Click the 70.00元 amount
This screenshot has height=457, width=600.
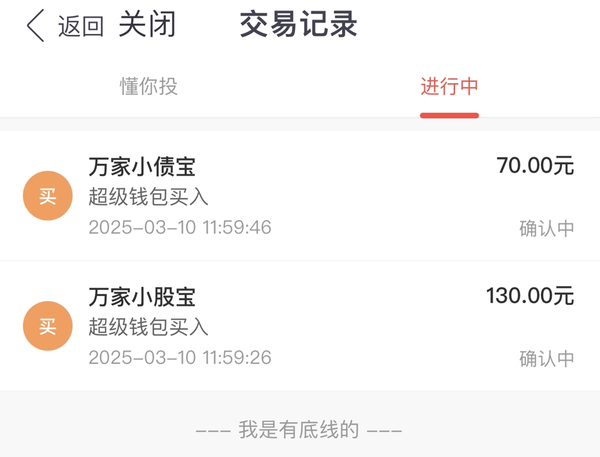click(535, 166)
